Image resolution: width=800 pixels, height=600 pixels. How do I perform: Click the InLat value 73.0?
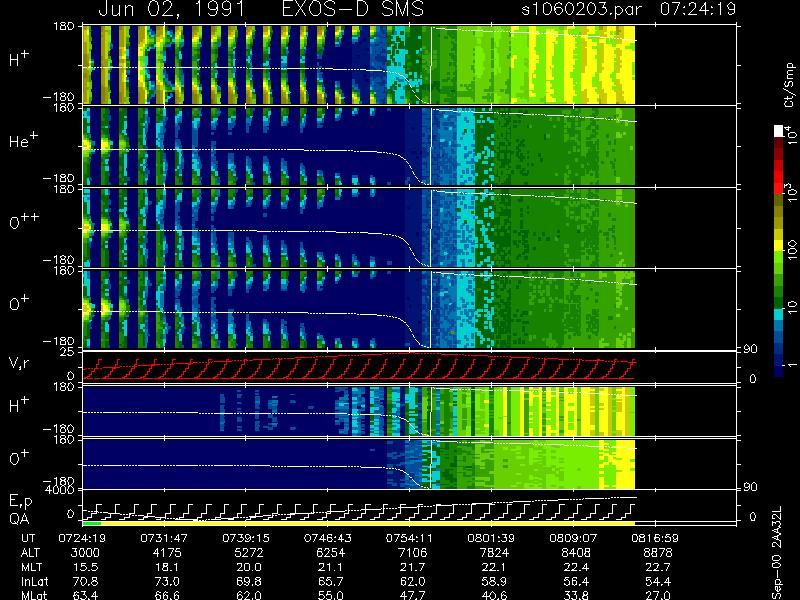167,581
